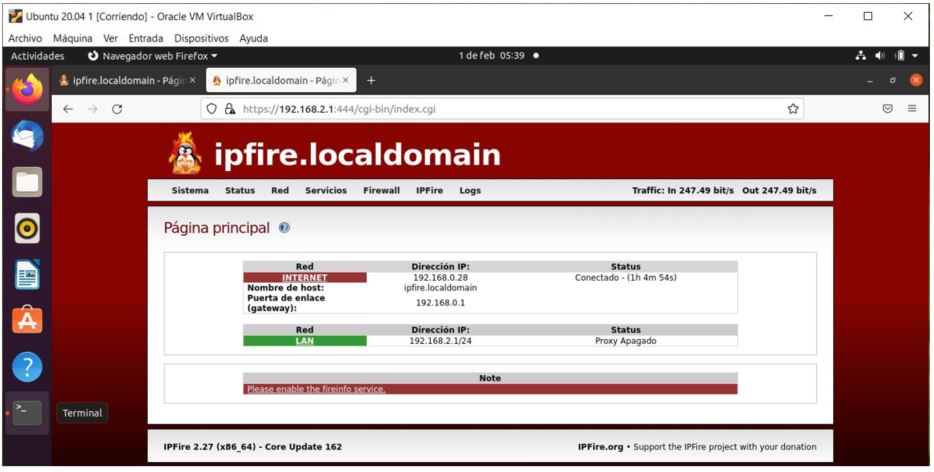The width and height of the screenshot is (934, 472).
Task: Click the Firefox forward arrow
Action: pos(92,109)
